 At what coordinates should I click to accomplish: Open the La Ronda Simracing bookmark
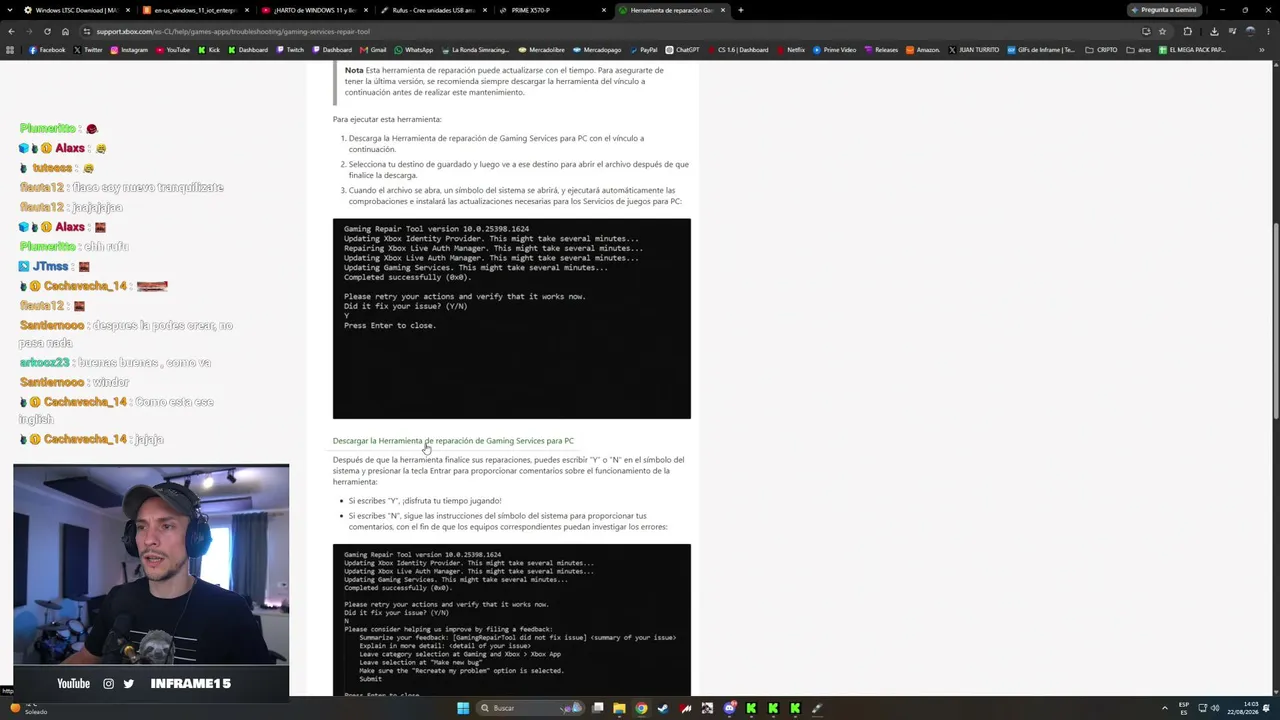(476, 50)
